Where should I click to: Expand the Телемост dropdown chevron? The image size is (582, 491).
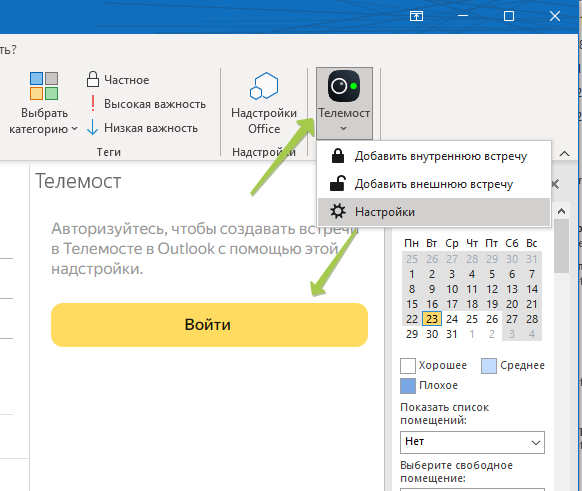coord(344,128)
